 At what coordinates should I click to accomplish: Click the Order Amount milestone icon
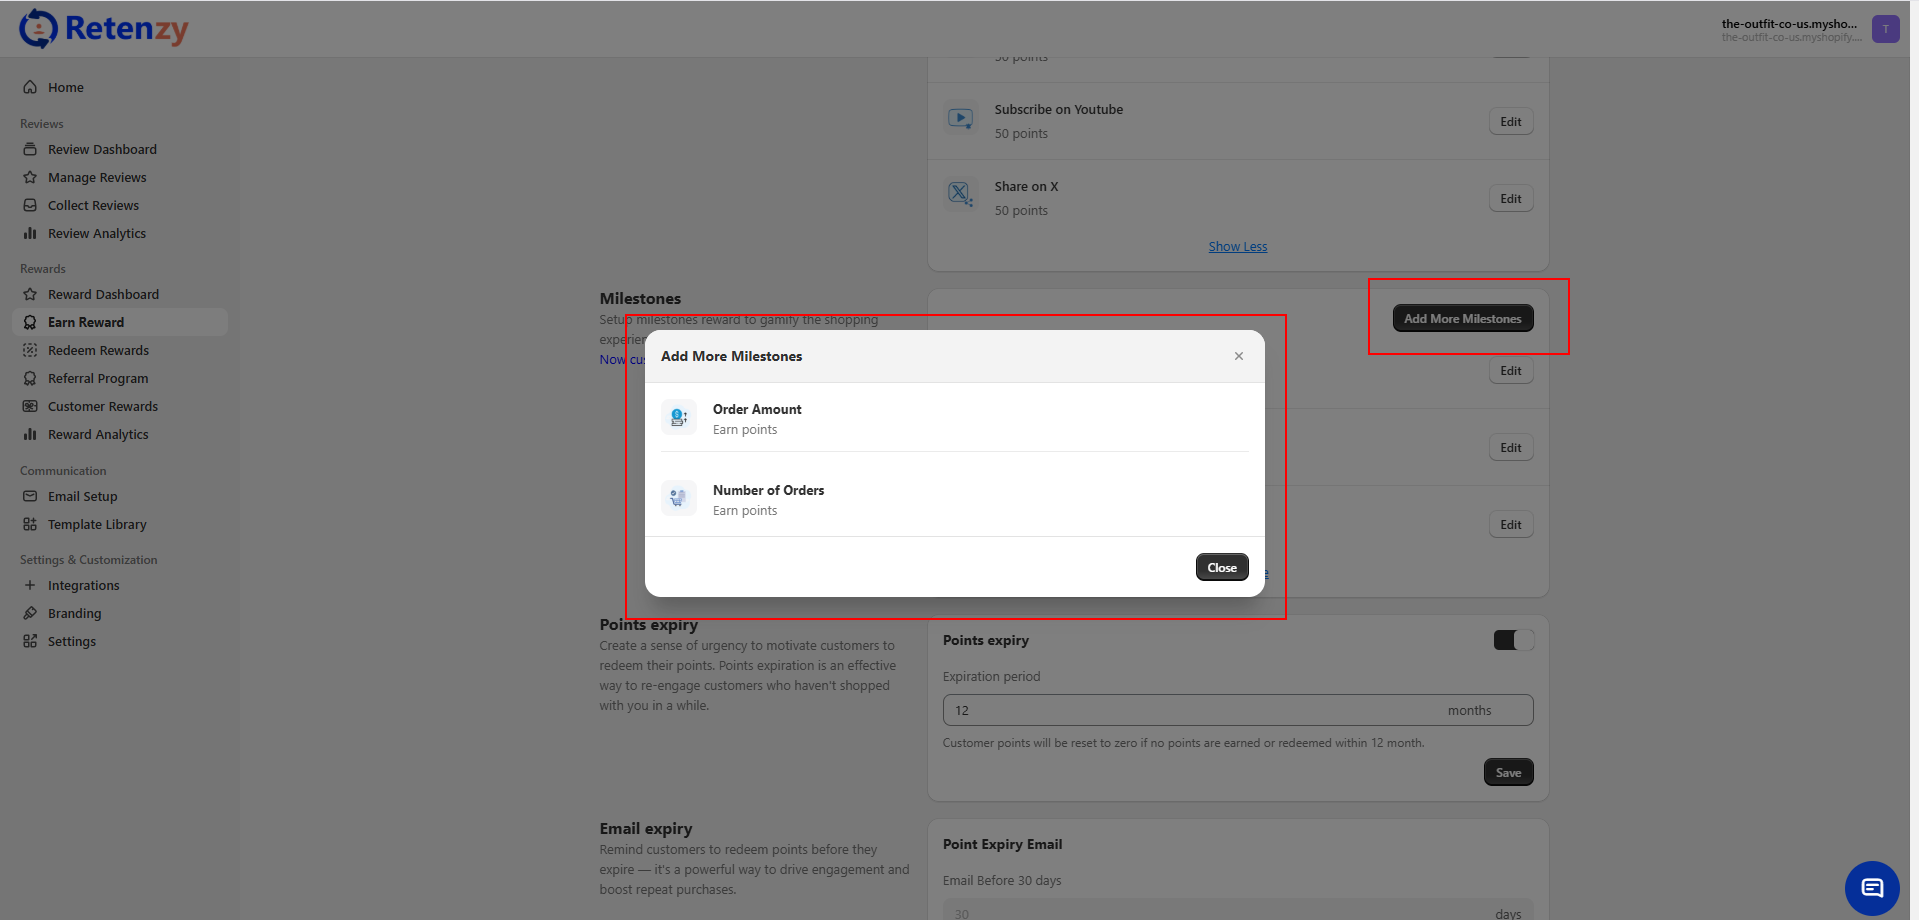[678, 418]
